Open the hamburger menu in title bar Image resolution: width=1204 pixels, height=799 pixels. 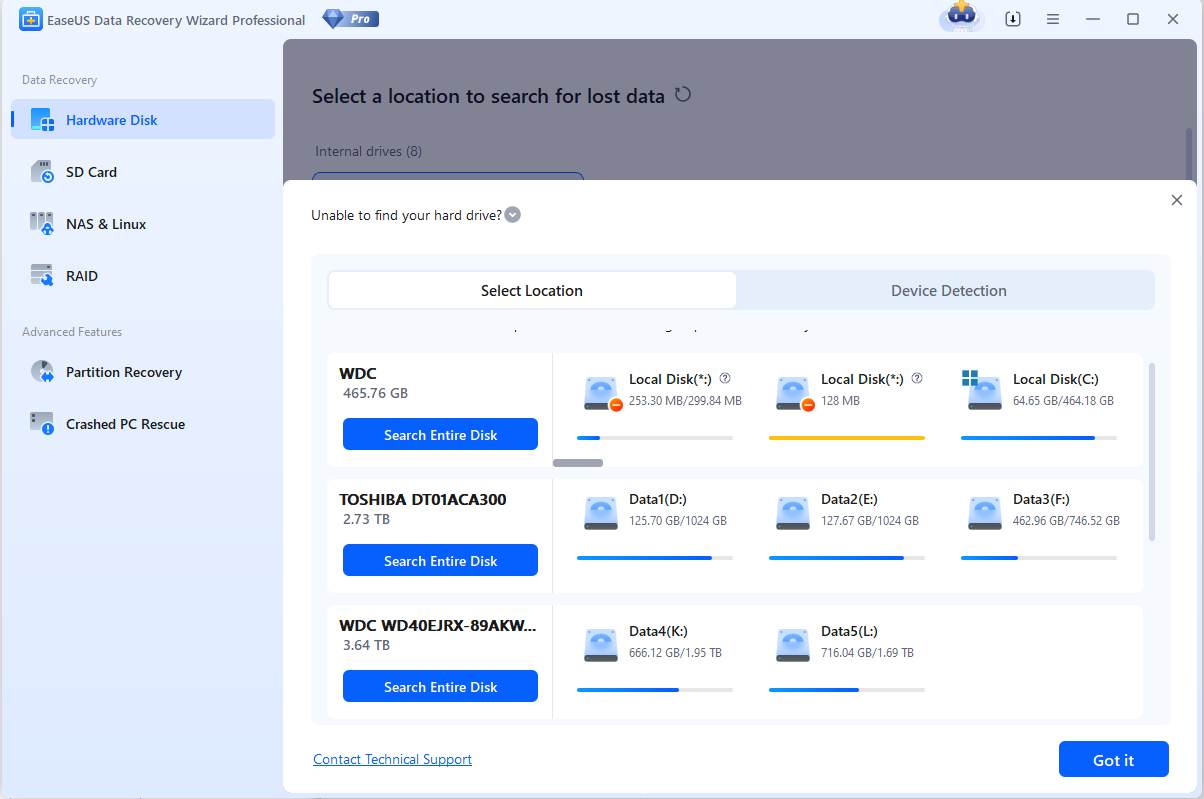[x=1053, y=19]
